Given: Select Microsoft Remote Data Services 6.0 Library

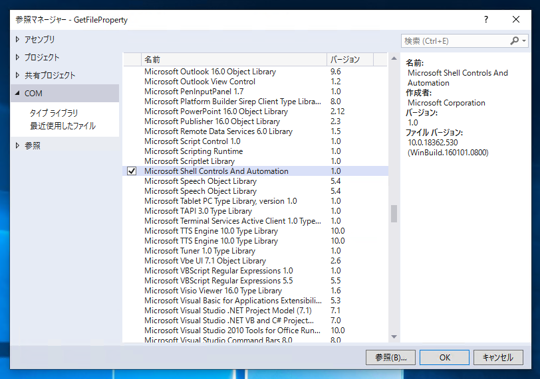Looking at the screenshot, I should pyautogui.click(x=255, y=131).
